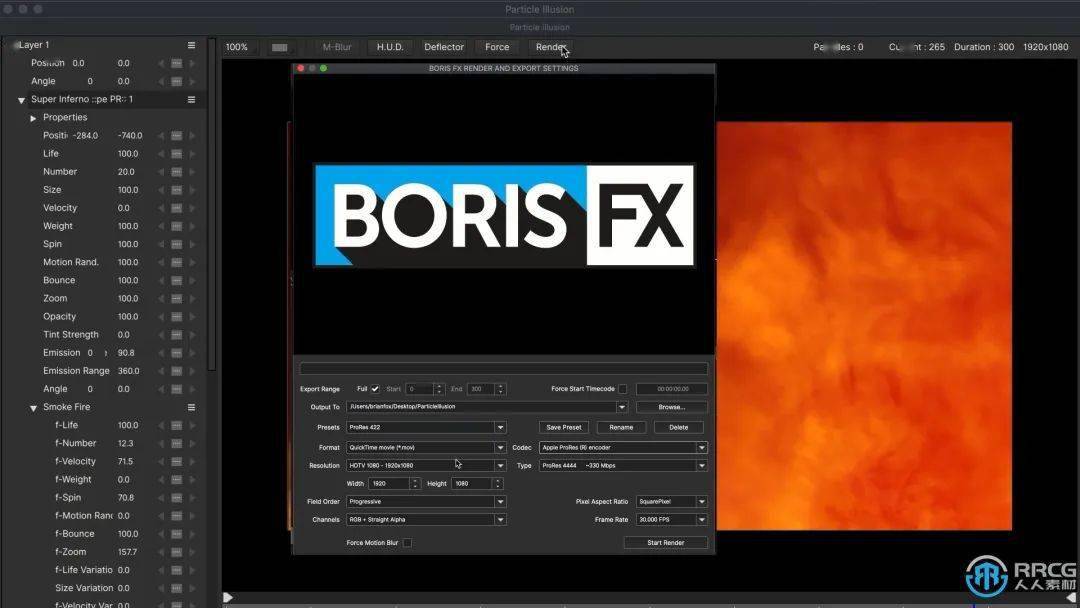This screenshot has height=608, width=1080.
Task: Click the keyframe icon beside Opacity parameter
Action: click(x=176, y=316)
